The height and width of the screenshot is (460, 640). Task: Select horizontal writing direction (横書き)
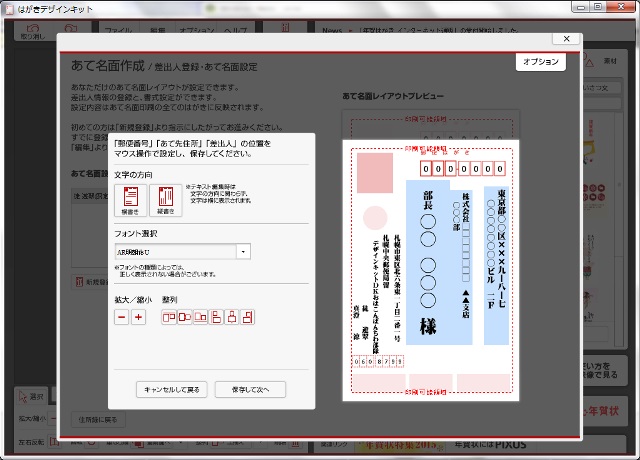pyautogui.click(x=130, y=200)
